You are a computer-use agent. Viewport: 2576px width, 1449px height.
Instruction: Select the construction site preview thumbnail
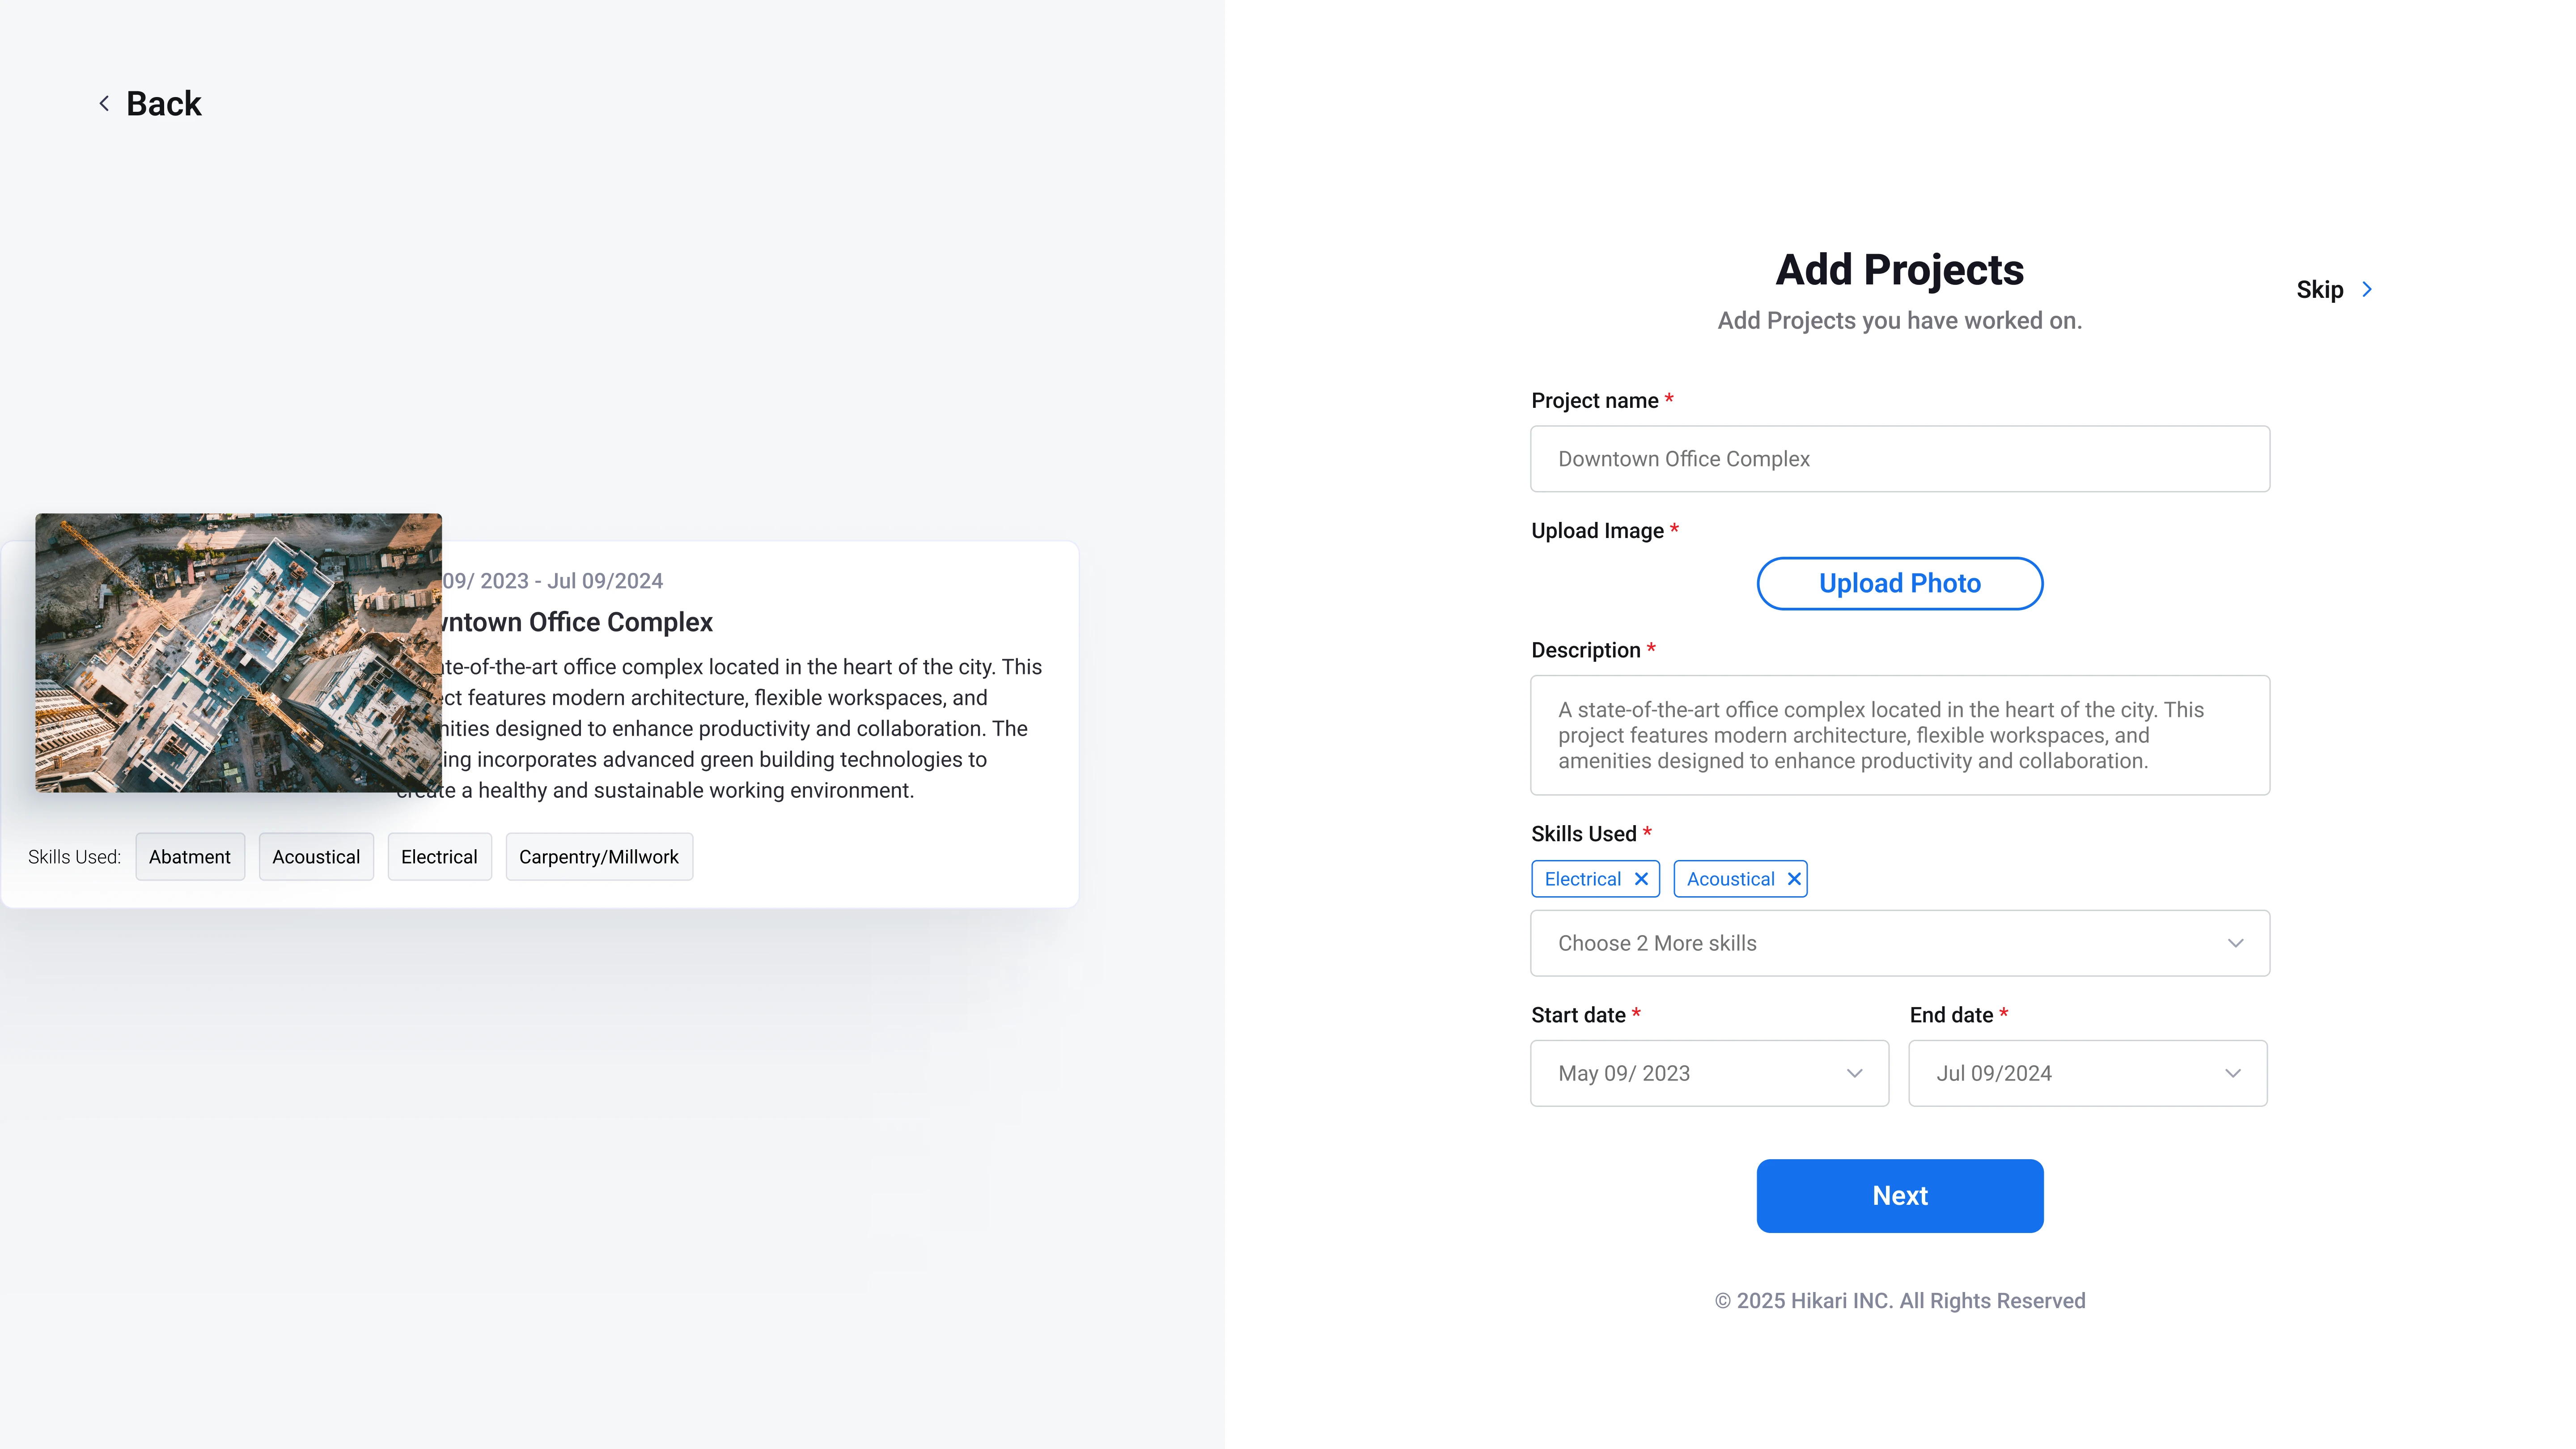tap(238, 653)
